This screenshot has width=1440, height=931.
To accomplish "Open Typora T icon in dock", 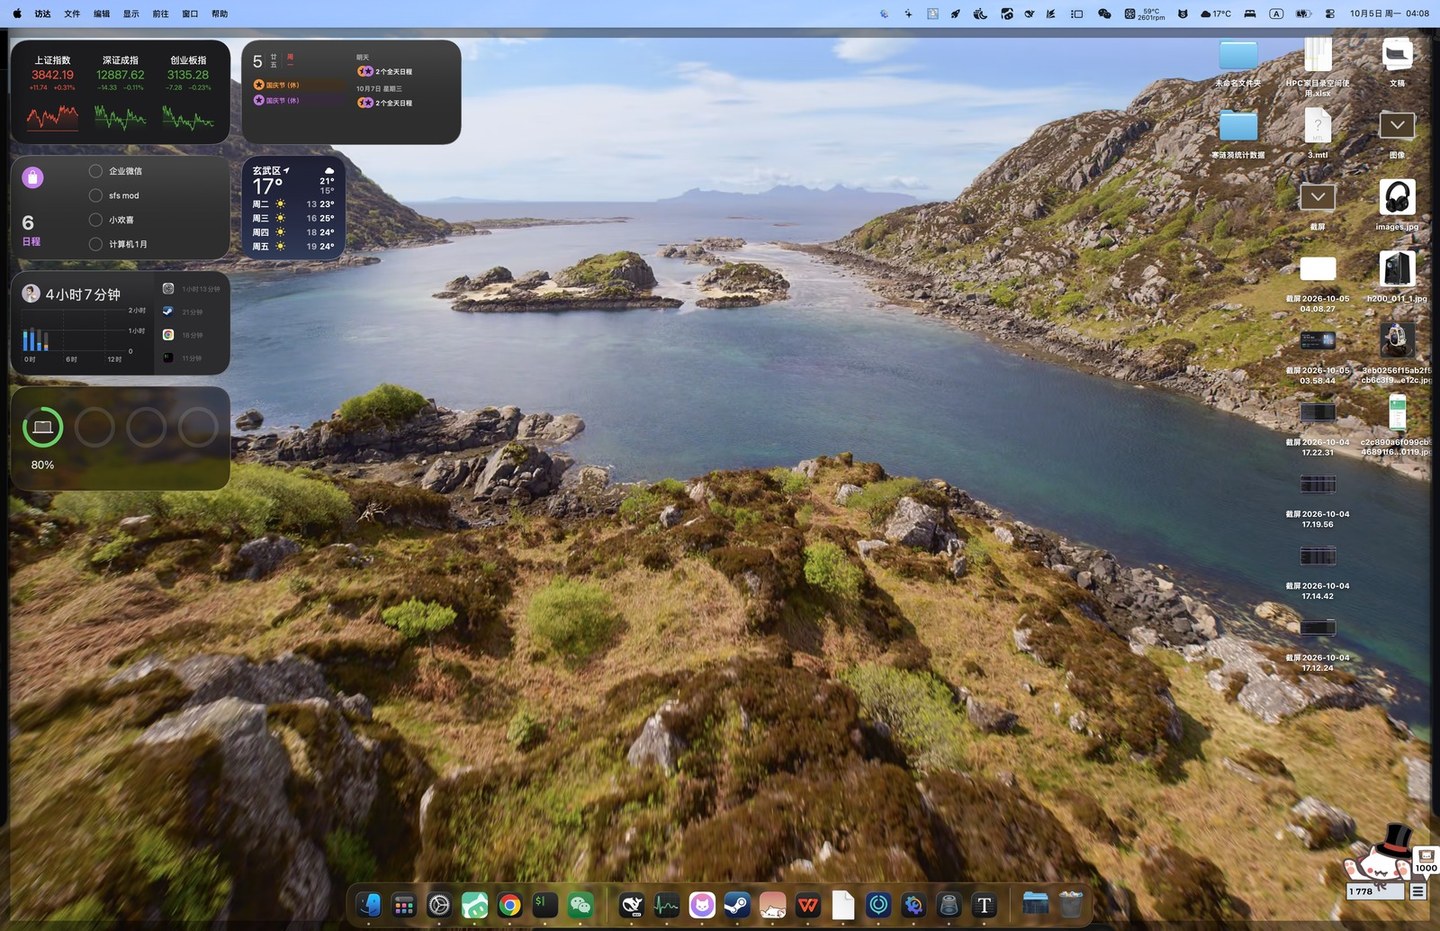I will 984,905.
